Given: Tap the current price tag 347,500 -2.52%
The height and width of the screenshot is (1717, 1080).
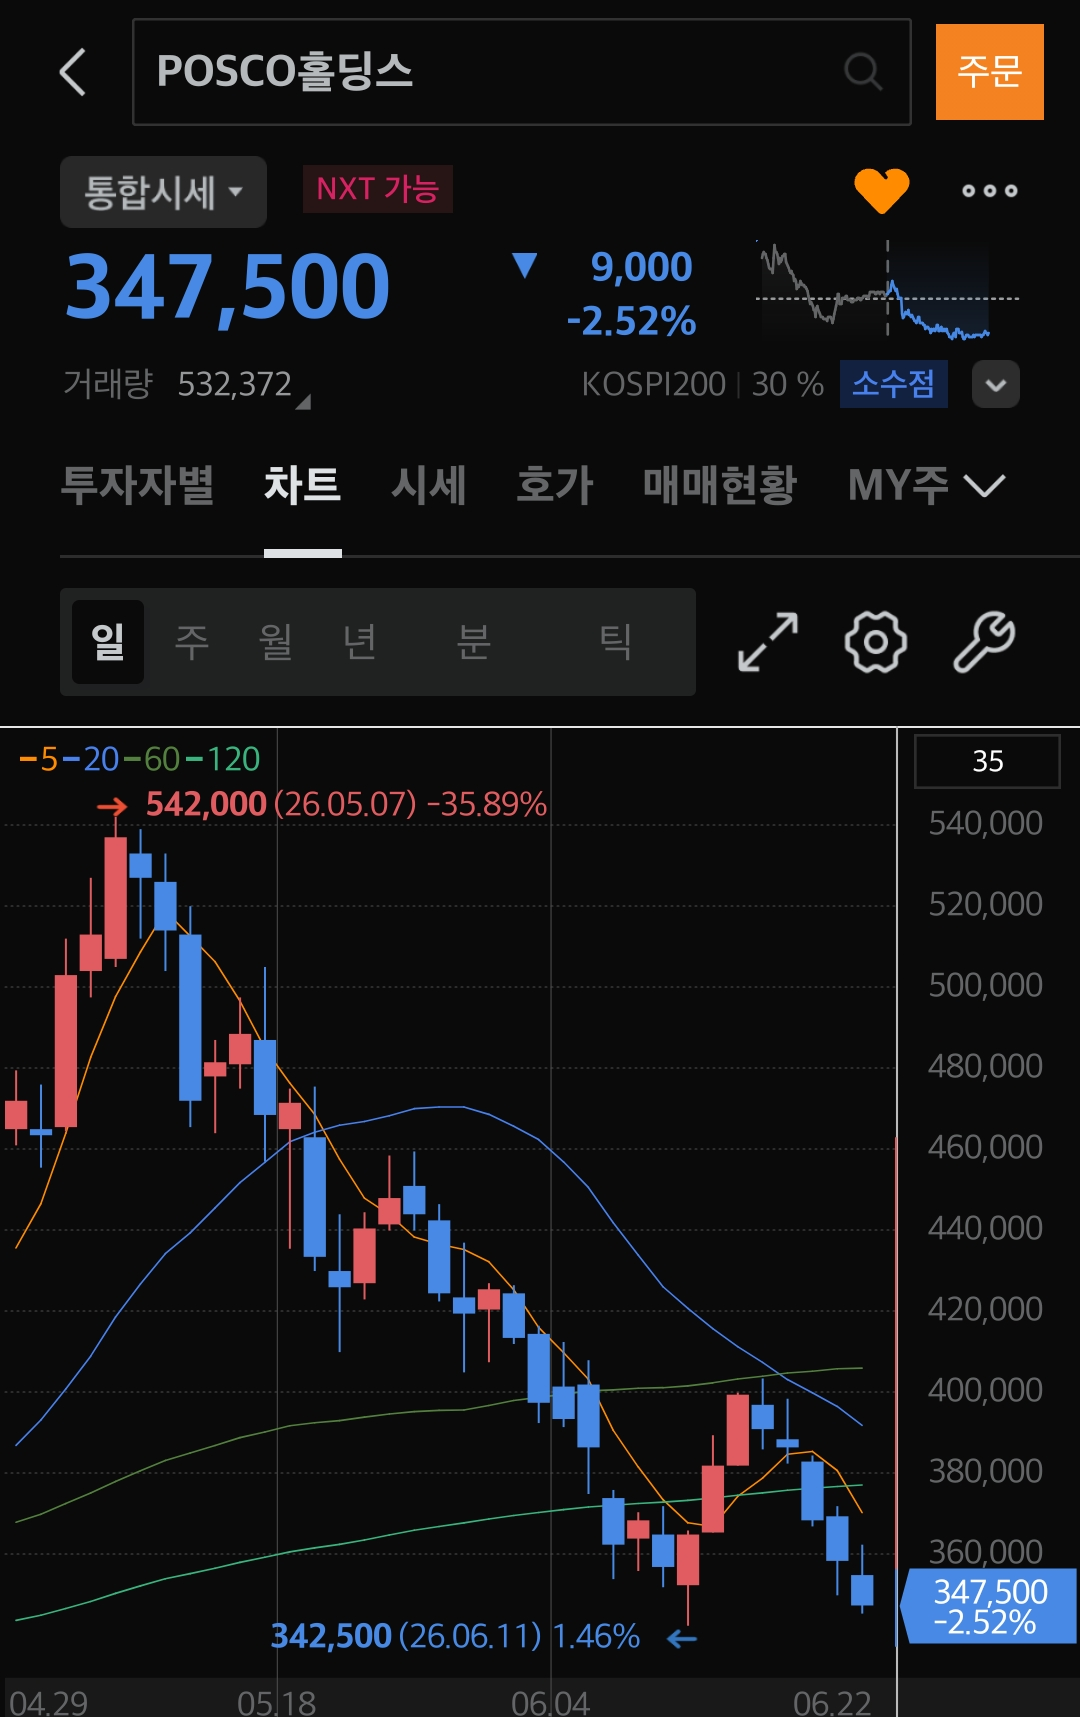Looking at the screenshot, I should (x=989, y=1606).
